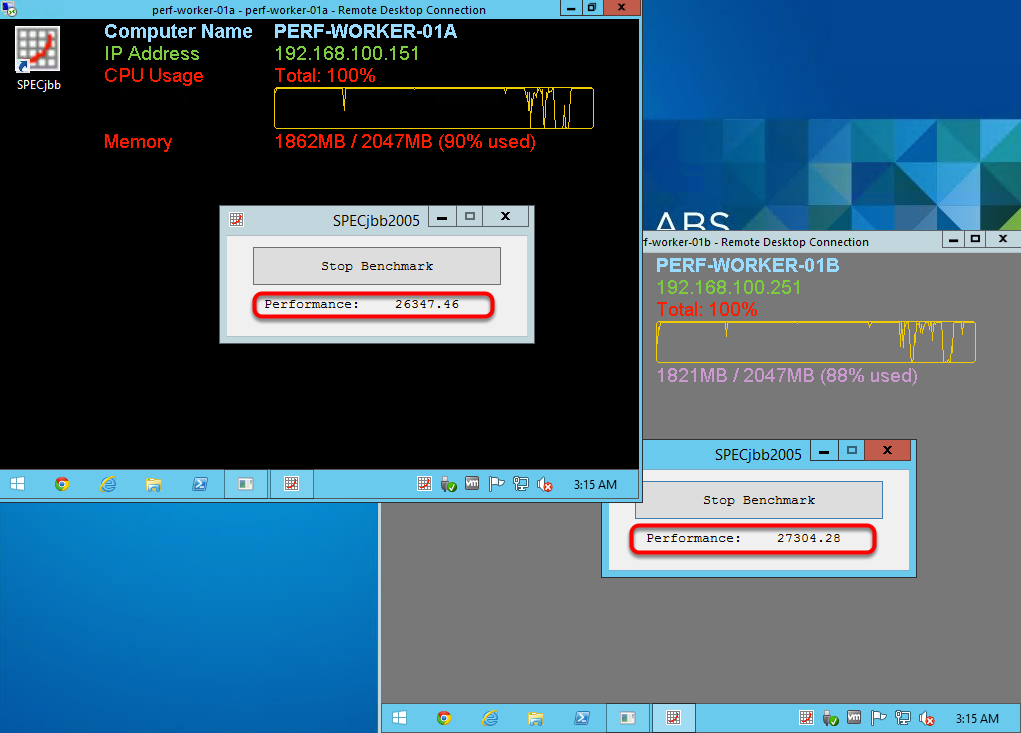
Task: Select SPECjbb taskbar item in perf-worker-01b
Action: click(x=674, y=718)
